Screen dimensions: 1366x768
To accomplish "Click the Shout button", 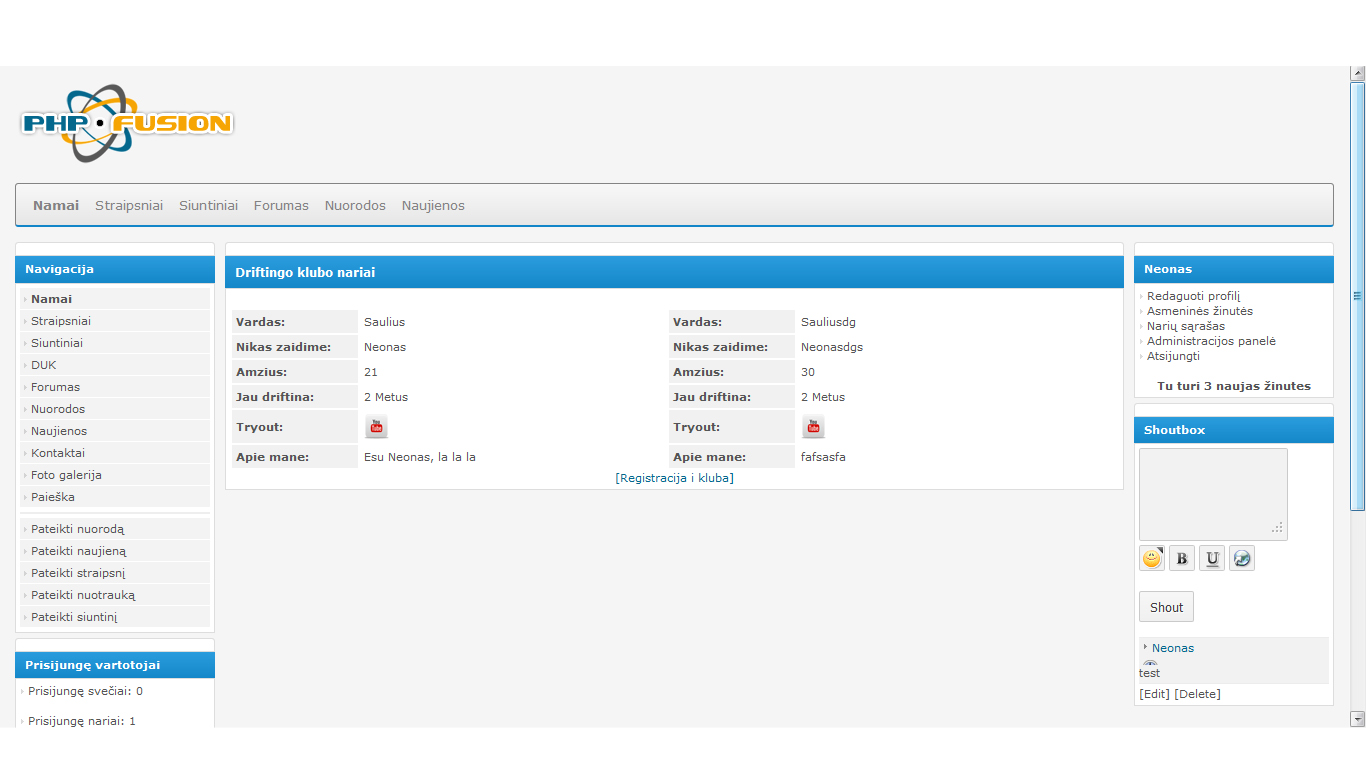I will click(x=1166, y=607).
